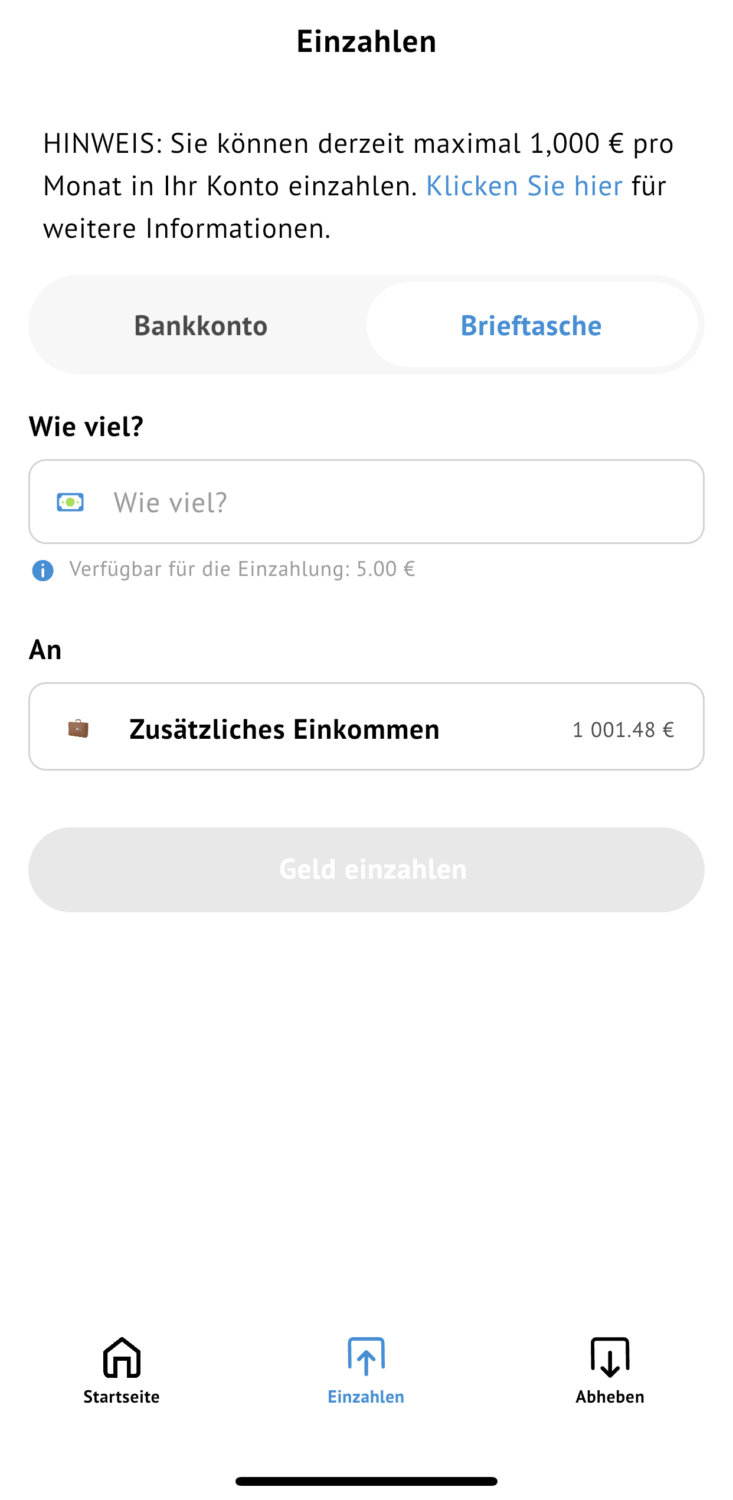Open the Zusätzliches Einkommen account selector
The height and width of the screenshot is (1500, 733).
click(x=366, y=727)
